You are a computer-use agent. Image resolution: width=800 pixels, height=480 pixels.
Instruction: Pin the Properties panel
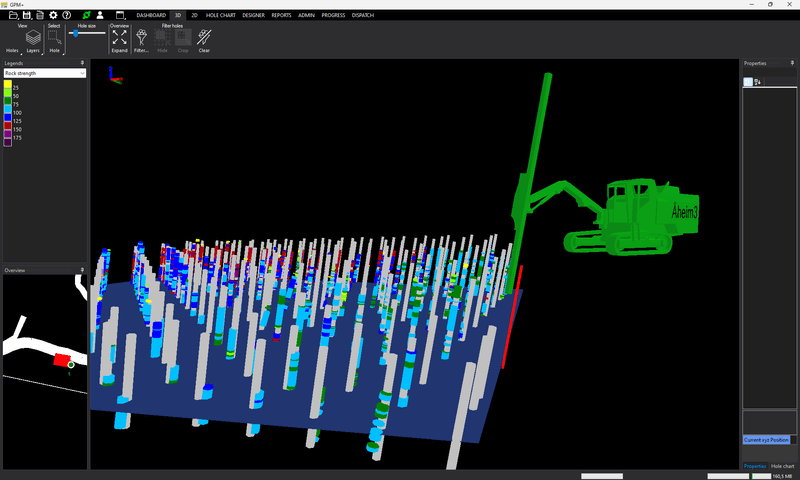coord(792,63)
